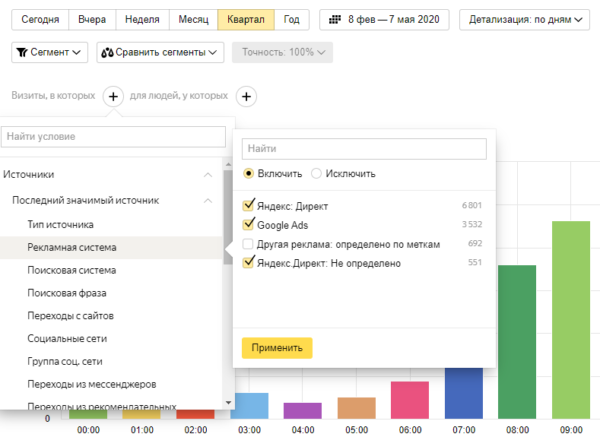The height and width of the screenshot is (437, 600).
Task: Click the droplets icon on Сравнить сегменты
Action: tap(107, 52)
